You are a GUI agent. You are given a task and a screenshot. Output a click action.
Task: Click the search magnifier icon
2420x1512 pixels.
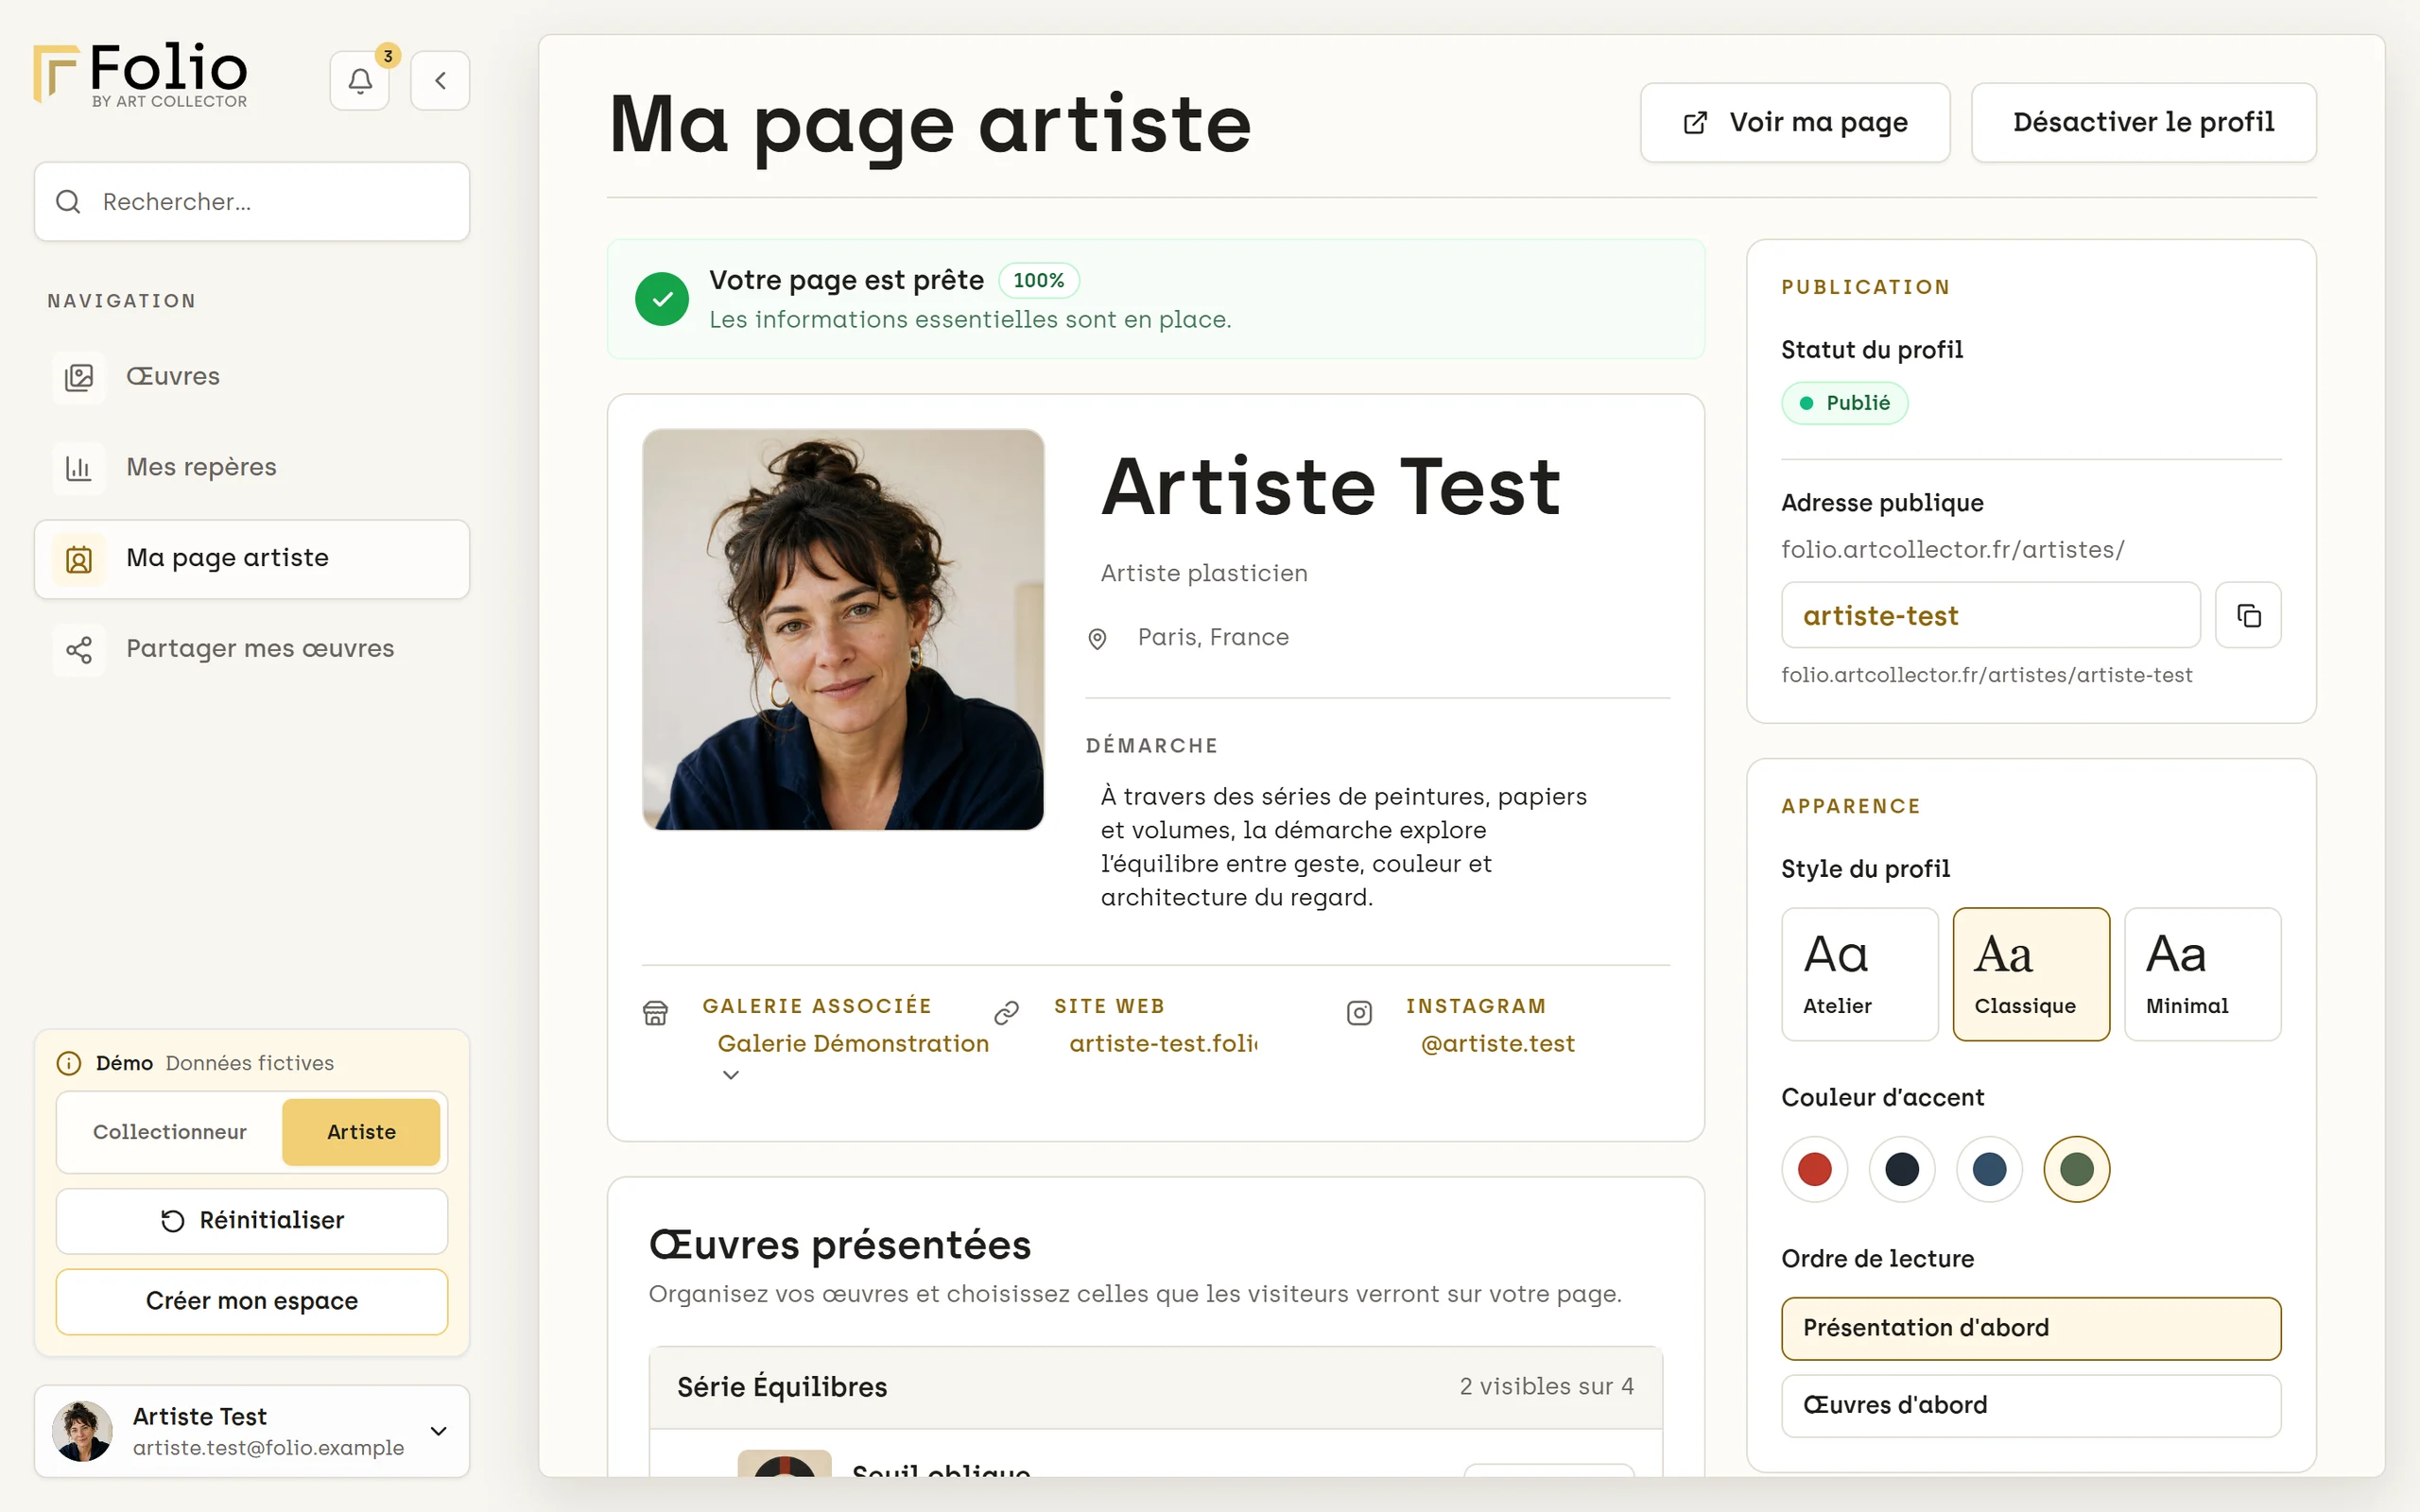pos(68,202)
